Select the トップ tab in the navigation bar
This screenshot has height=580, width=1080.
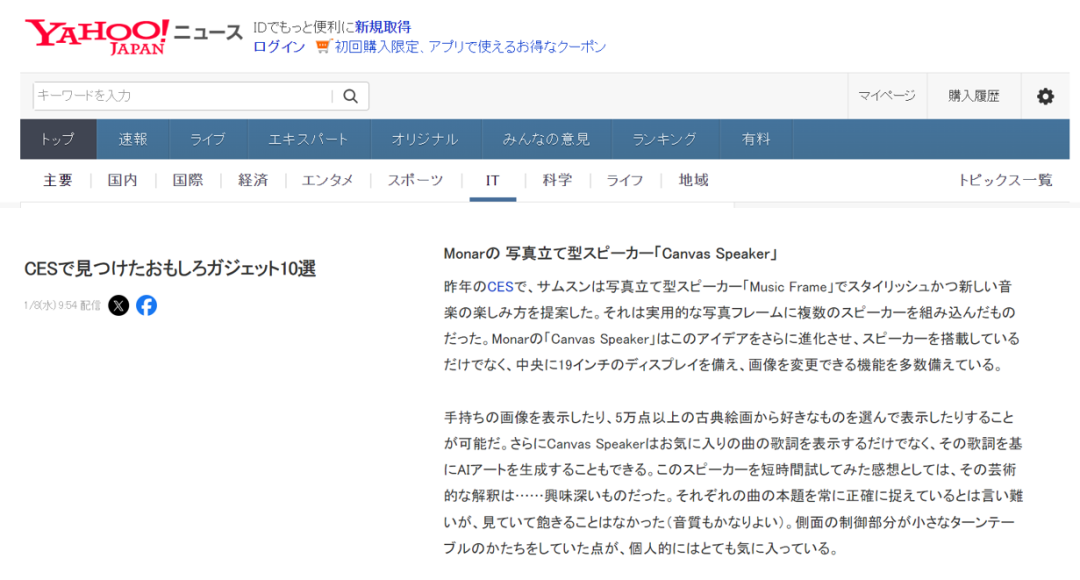56,139
